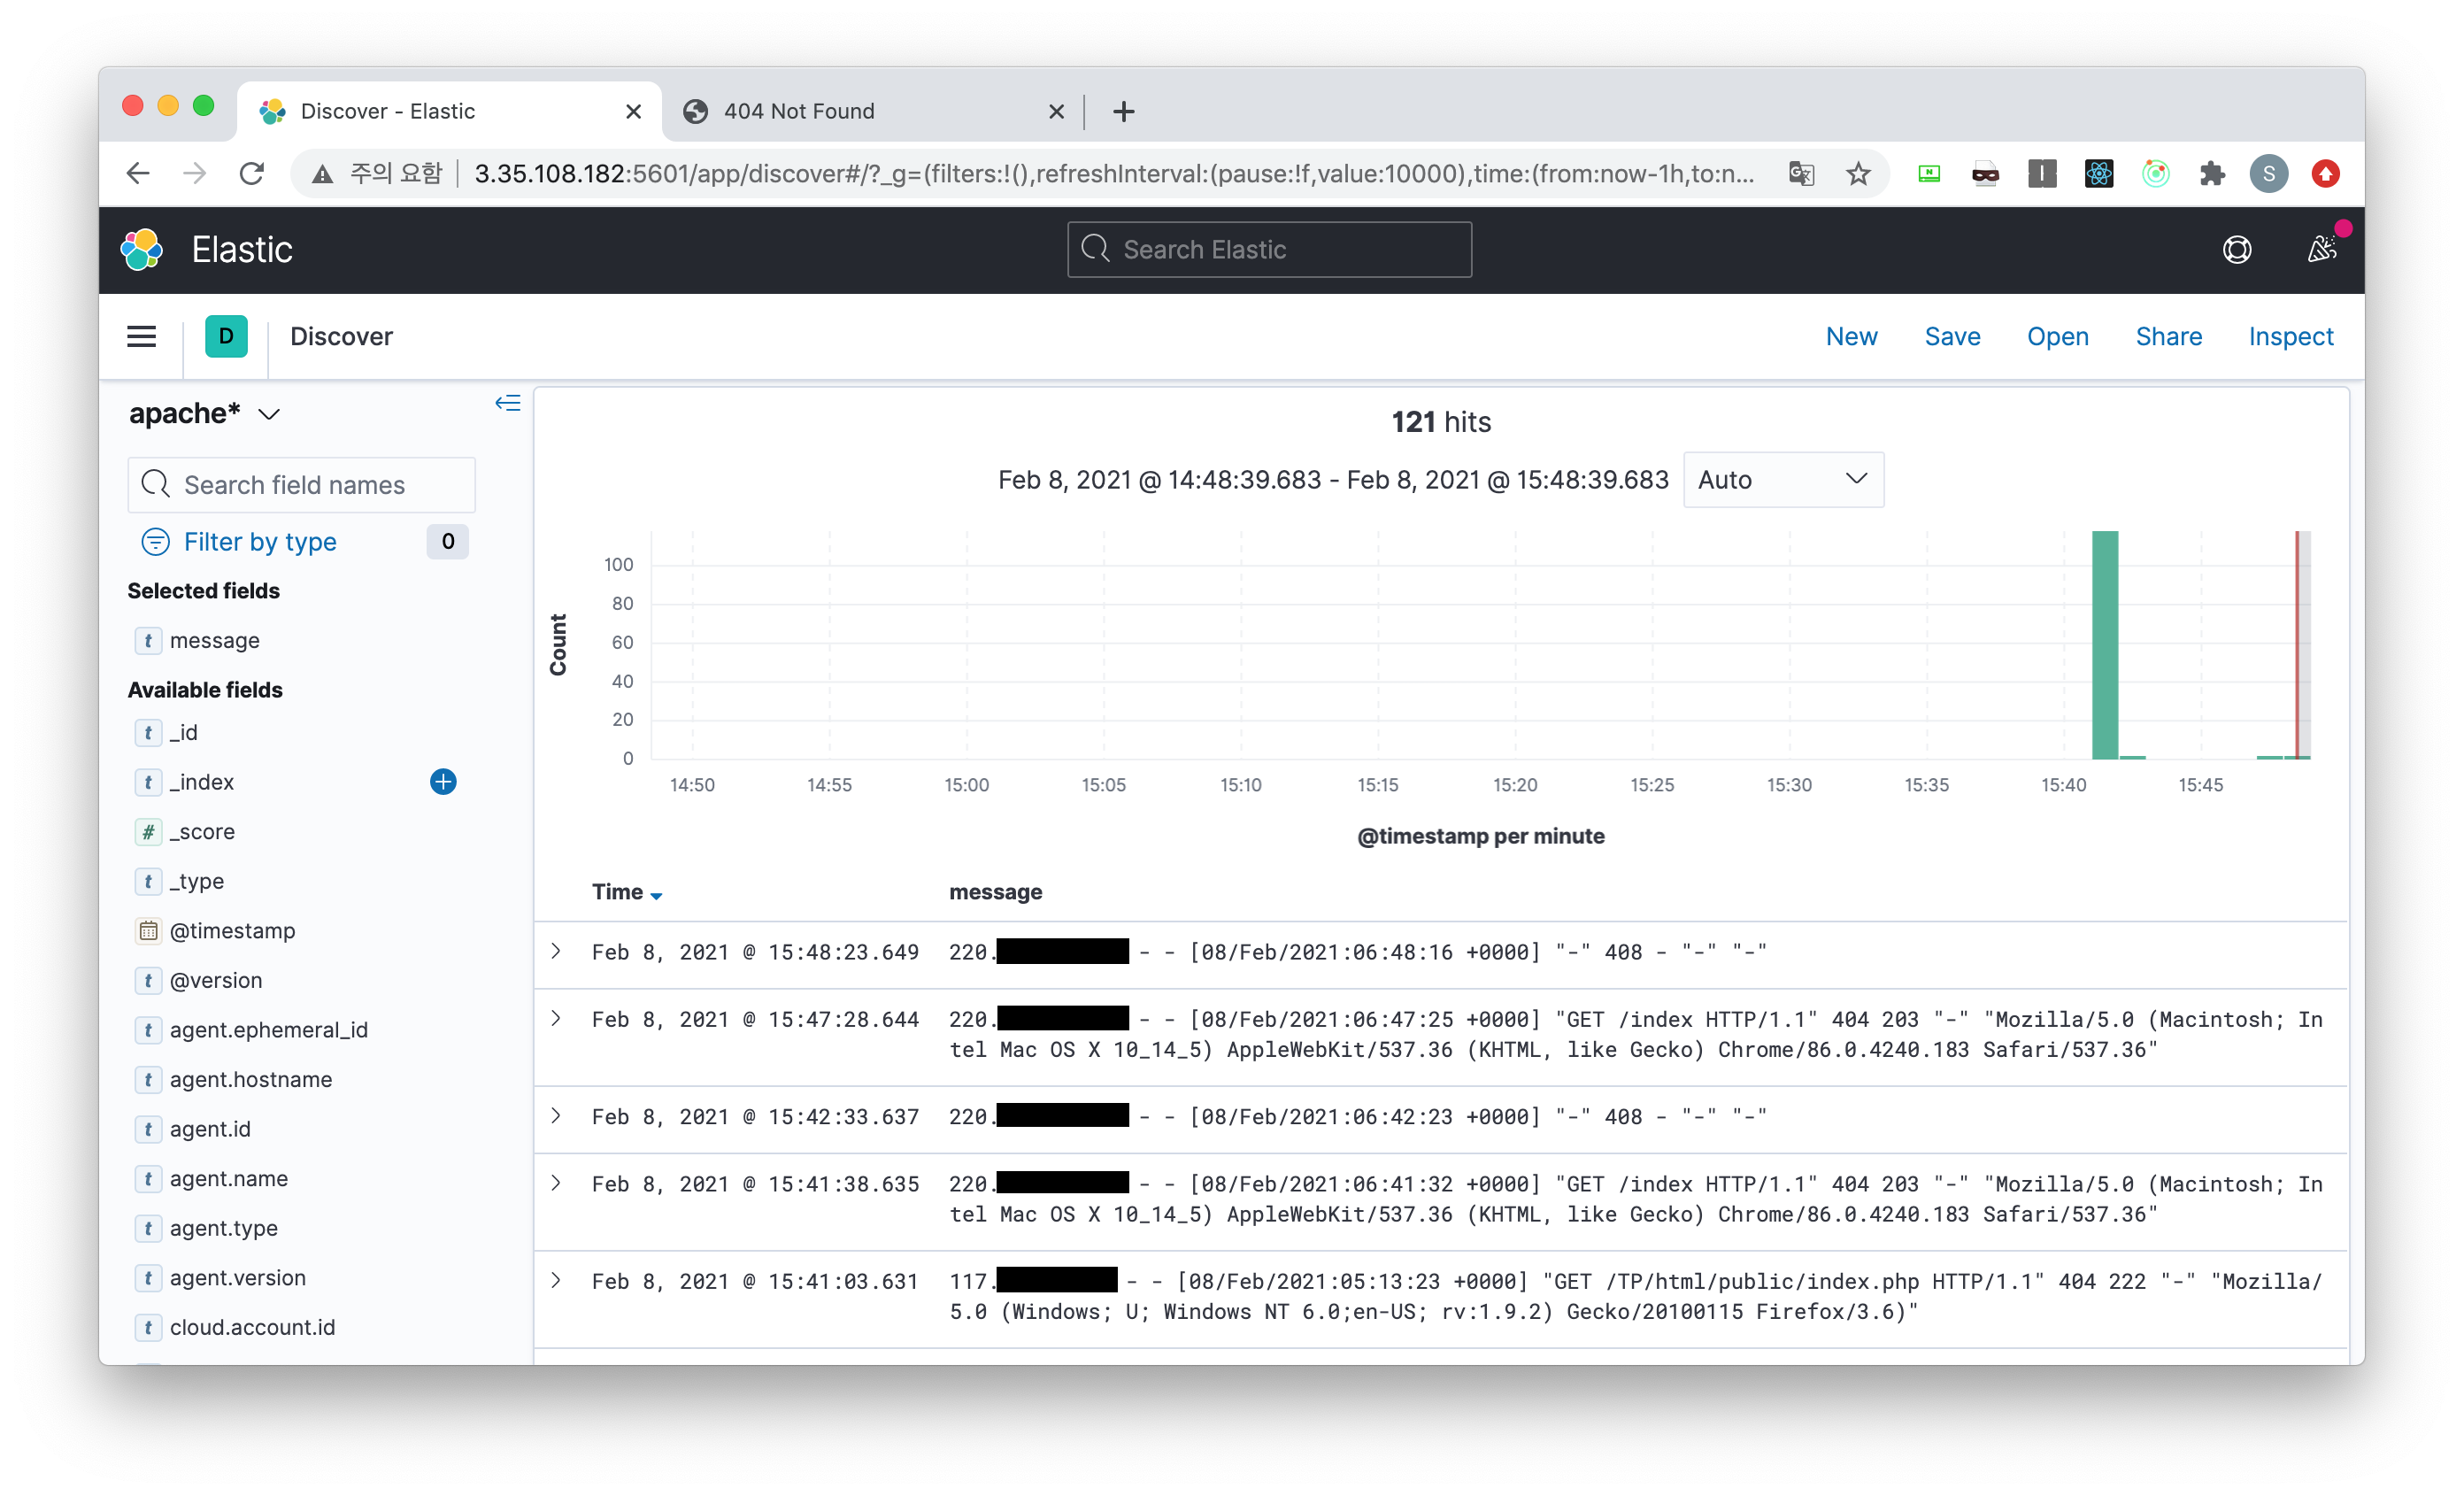The width and height of the screenshot is (2464, 1496).
Task: Click Inspect in the top menu
Action: click(2290, 337)
